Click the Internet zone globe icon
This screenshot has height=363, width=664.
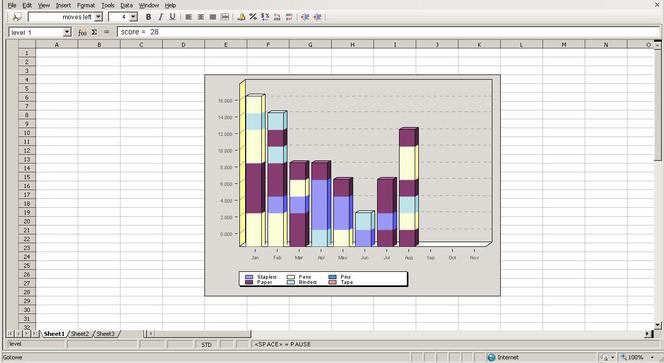491,357
